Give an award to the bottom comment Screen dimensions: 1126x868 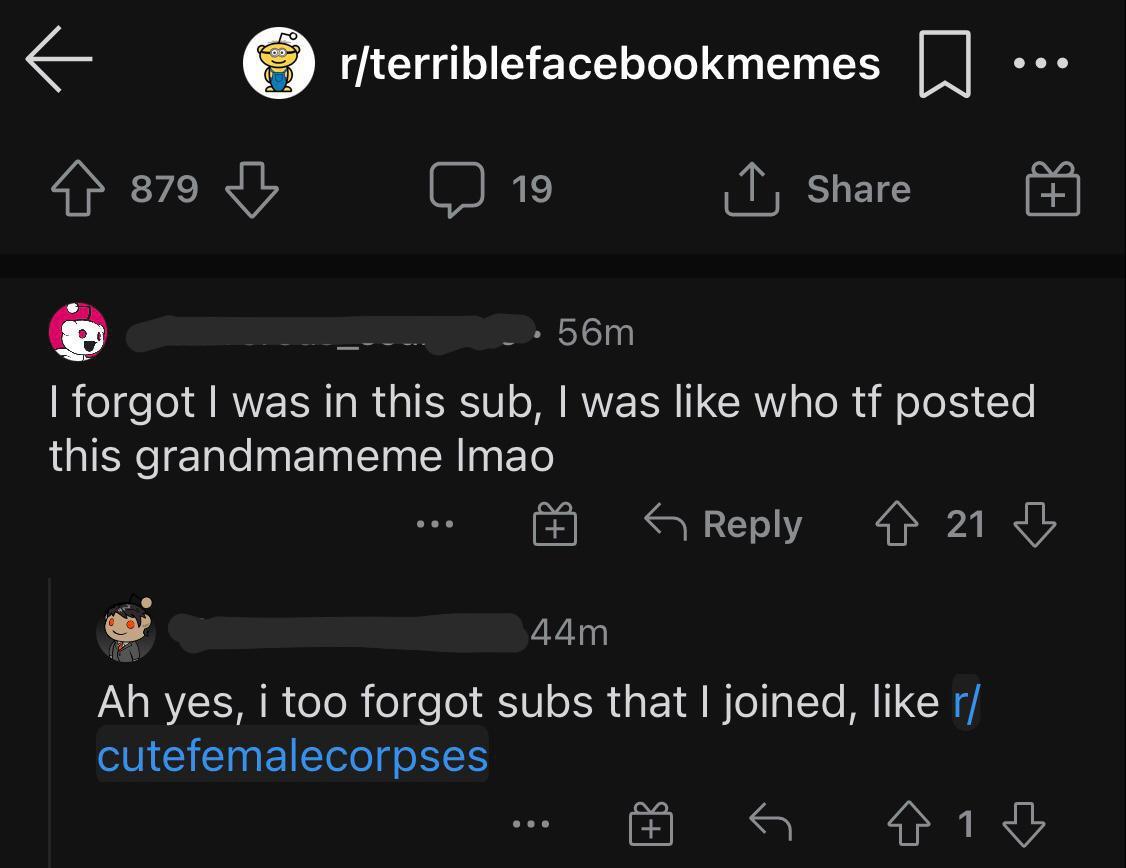click(x=649, y=823)
